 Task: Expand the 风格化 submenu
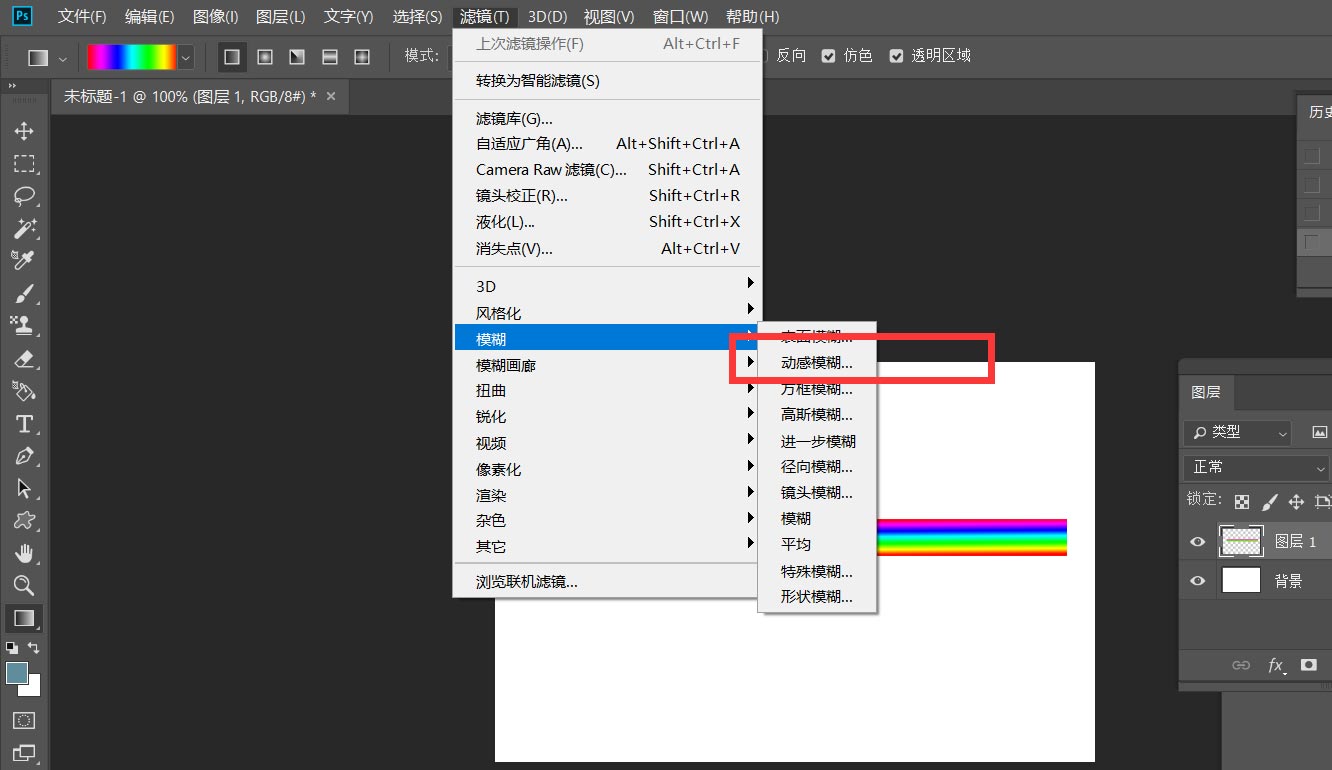coord(607,313)
